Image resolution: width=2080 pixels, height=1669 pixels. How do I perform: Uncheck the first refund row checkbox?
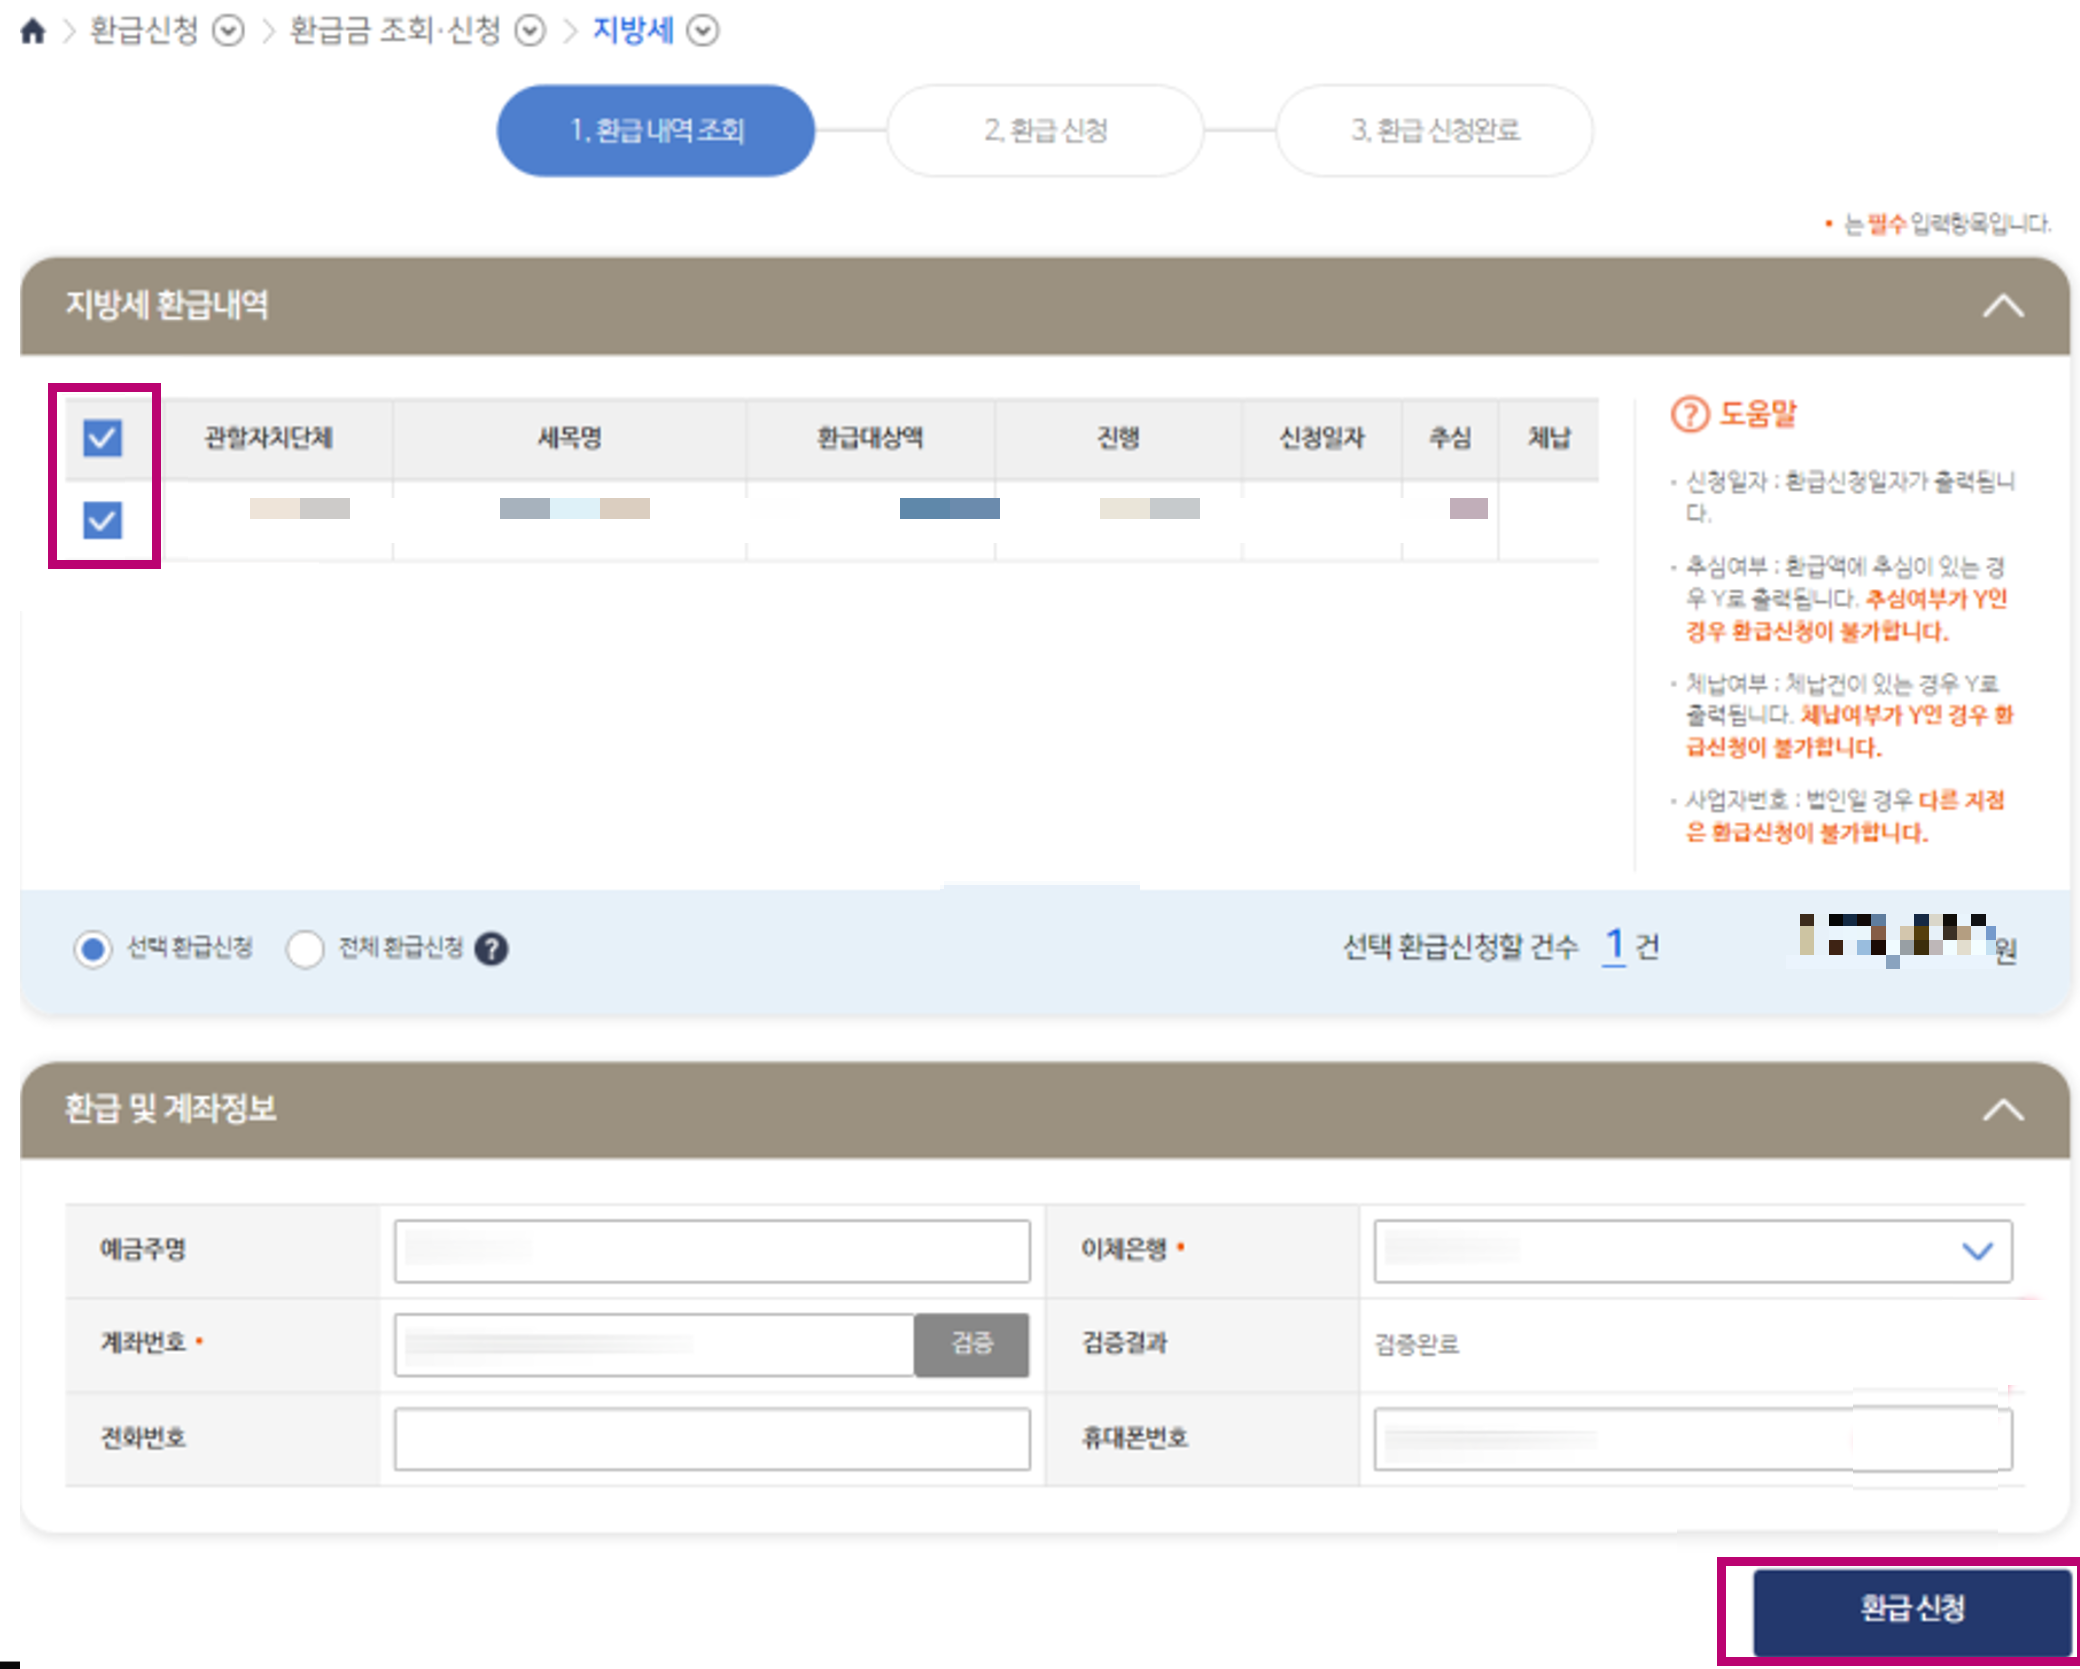(103, 520)
